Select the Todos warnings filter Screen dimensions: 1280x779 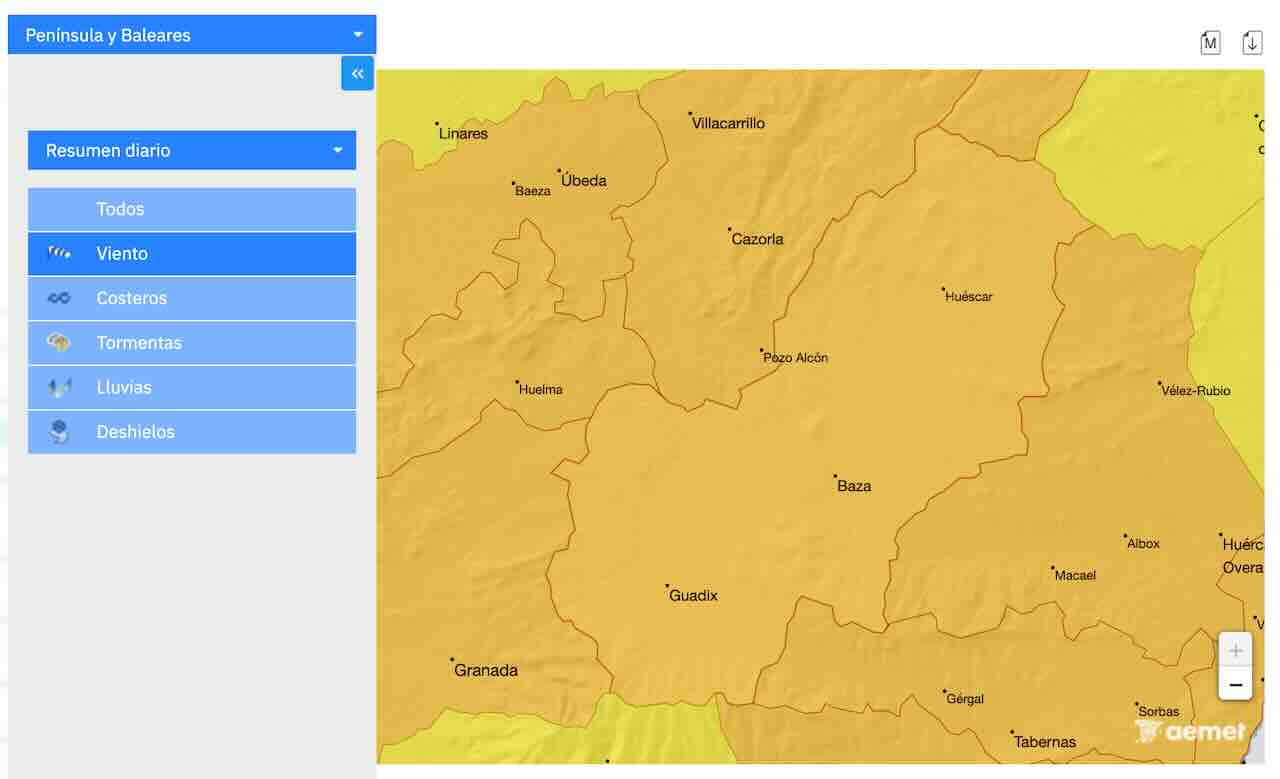[192, 209]
